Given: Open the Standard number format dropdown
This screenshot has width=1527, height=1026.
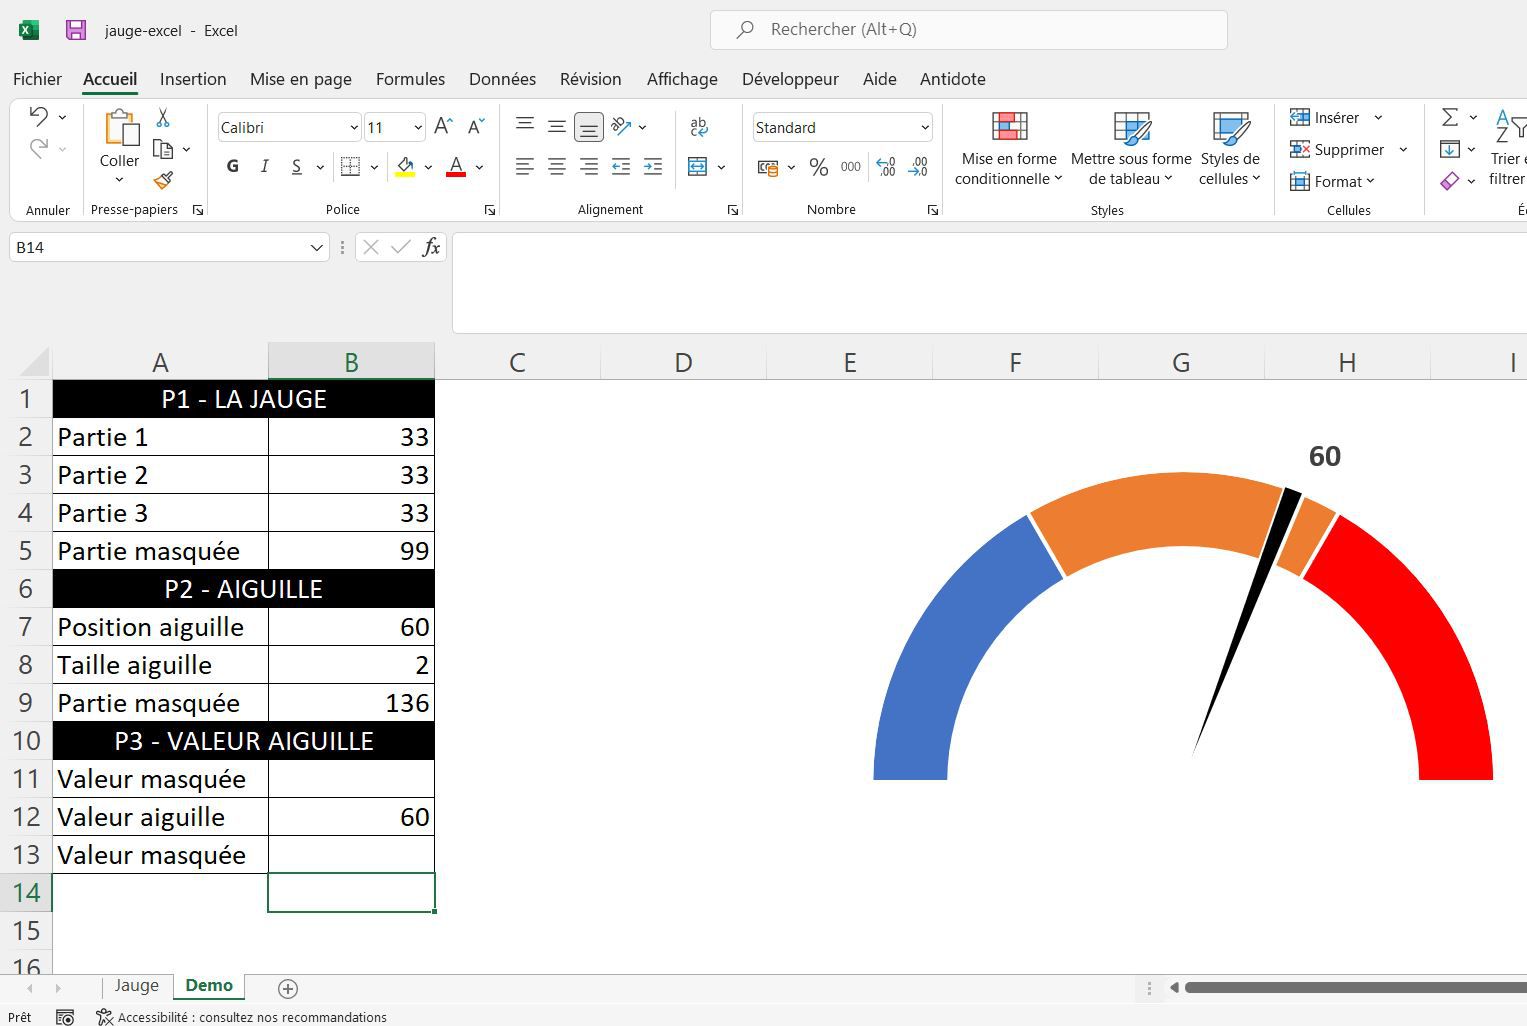Looking at the screenshot, I should [924, 127].
